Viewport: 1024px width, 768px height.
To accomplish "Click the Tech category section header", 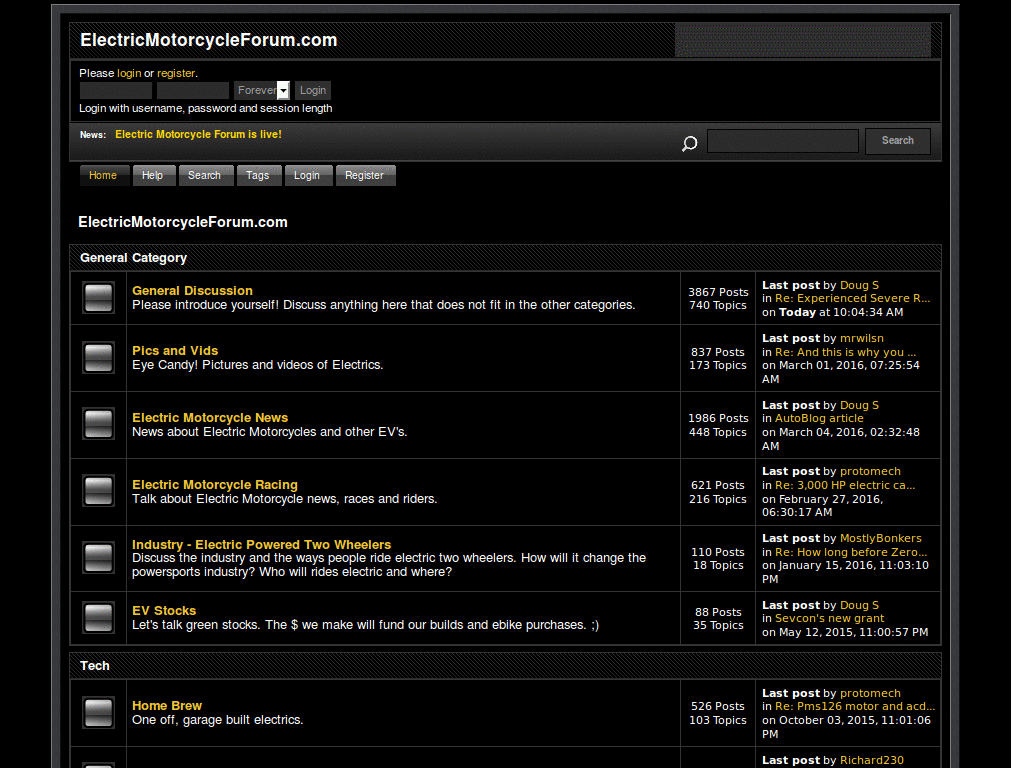I will tap(95, 666).
